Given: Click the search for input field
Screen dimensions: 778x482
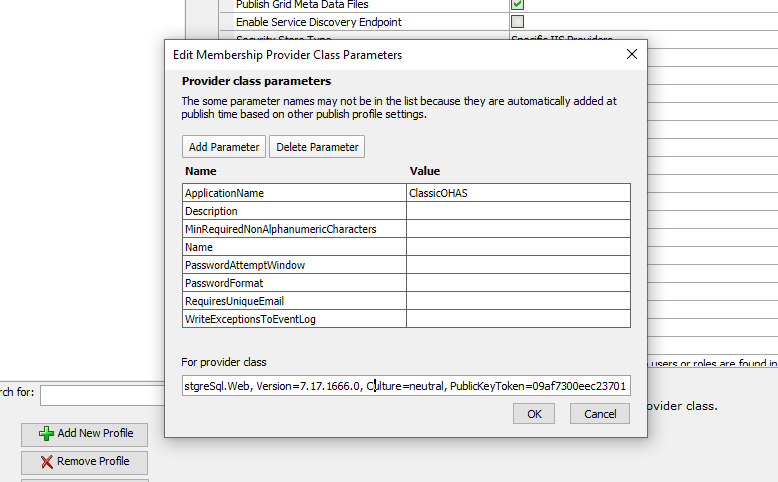Looking at the screenshot, I should pyautogui.click(x=103, y=395).
